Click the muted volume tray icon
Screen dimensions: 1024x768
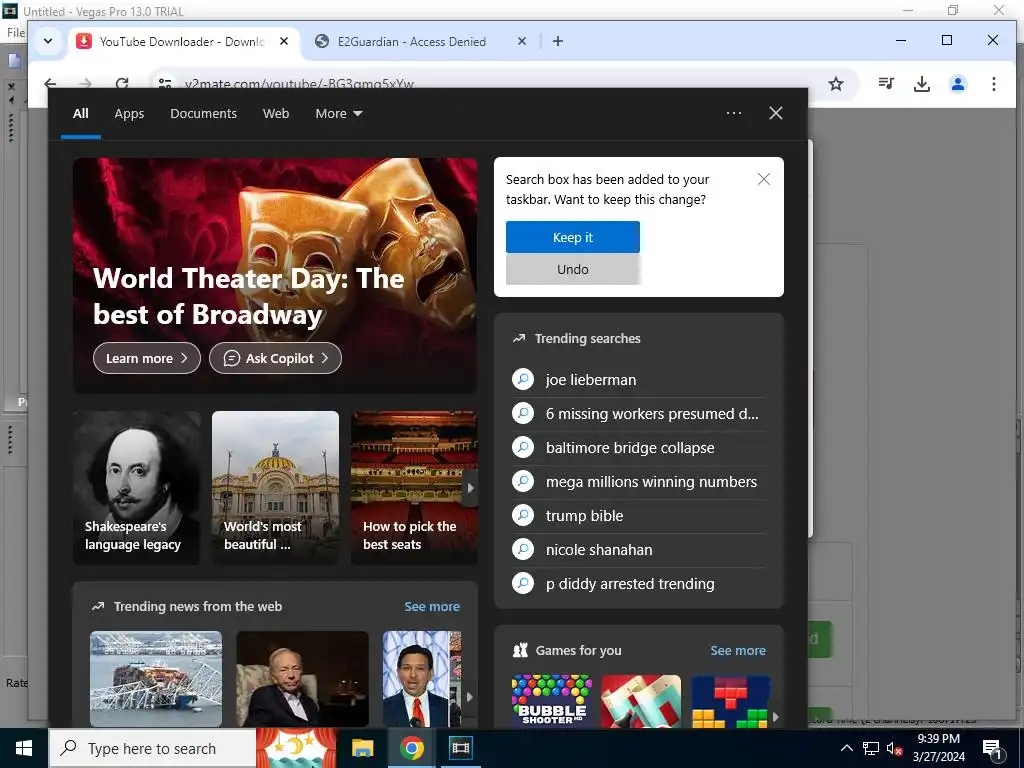[894, 748]
